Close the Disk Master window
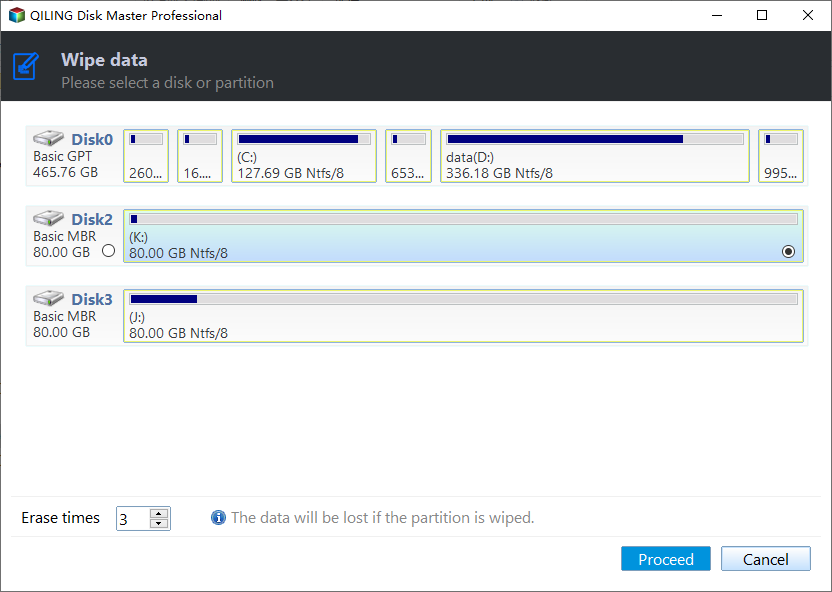Viewport: 832px width, 592px height. coord(808,15)
